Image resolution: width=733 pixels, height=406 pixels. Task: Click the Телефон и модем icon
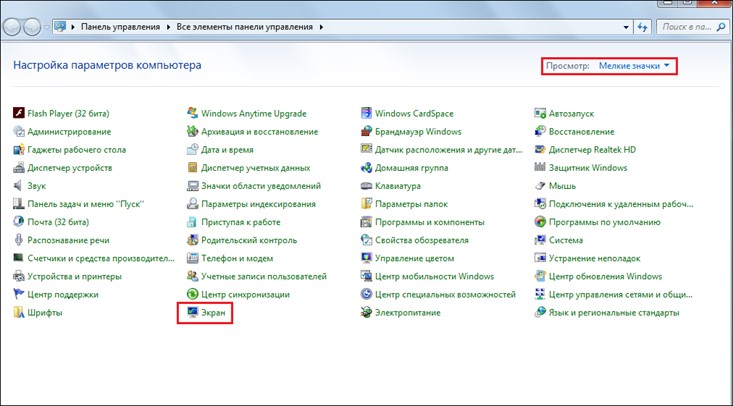(193, 258)
